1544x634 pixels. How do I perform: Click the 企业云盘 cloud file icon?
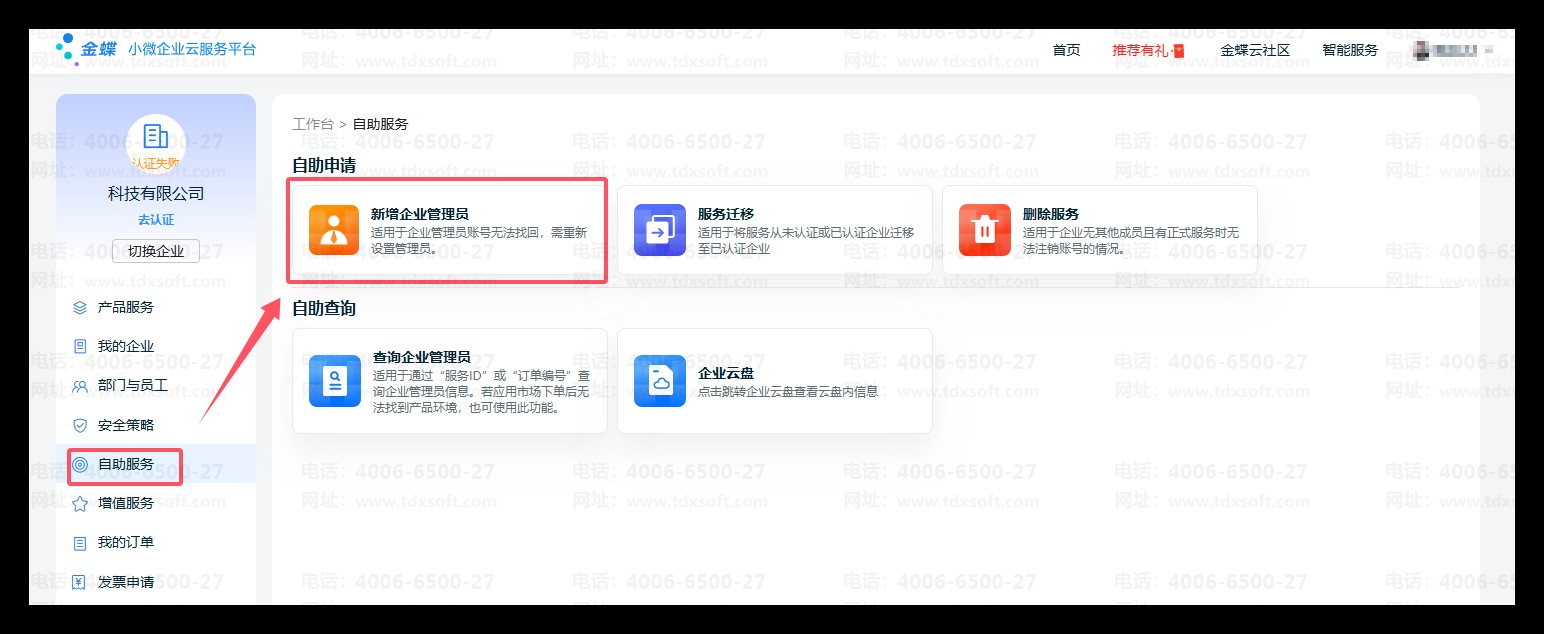tap(659, 381)
